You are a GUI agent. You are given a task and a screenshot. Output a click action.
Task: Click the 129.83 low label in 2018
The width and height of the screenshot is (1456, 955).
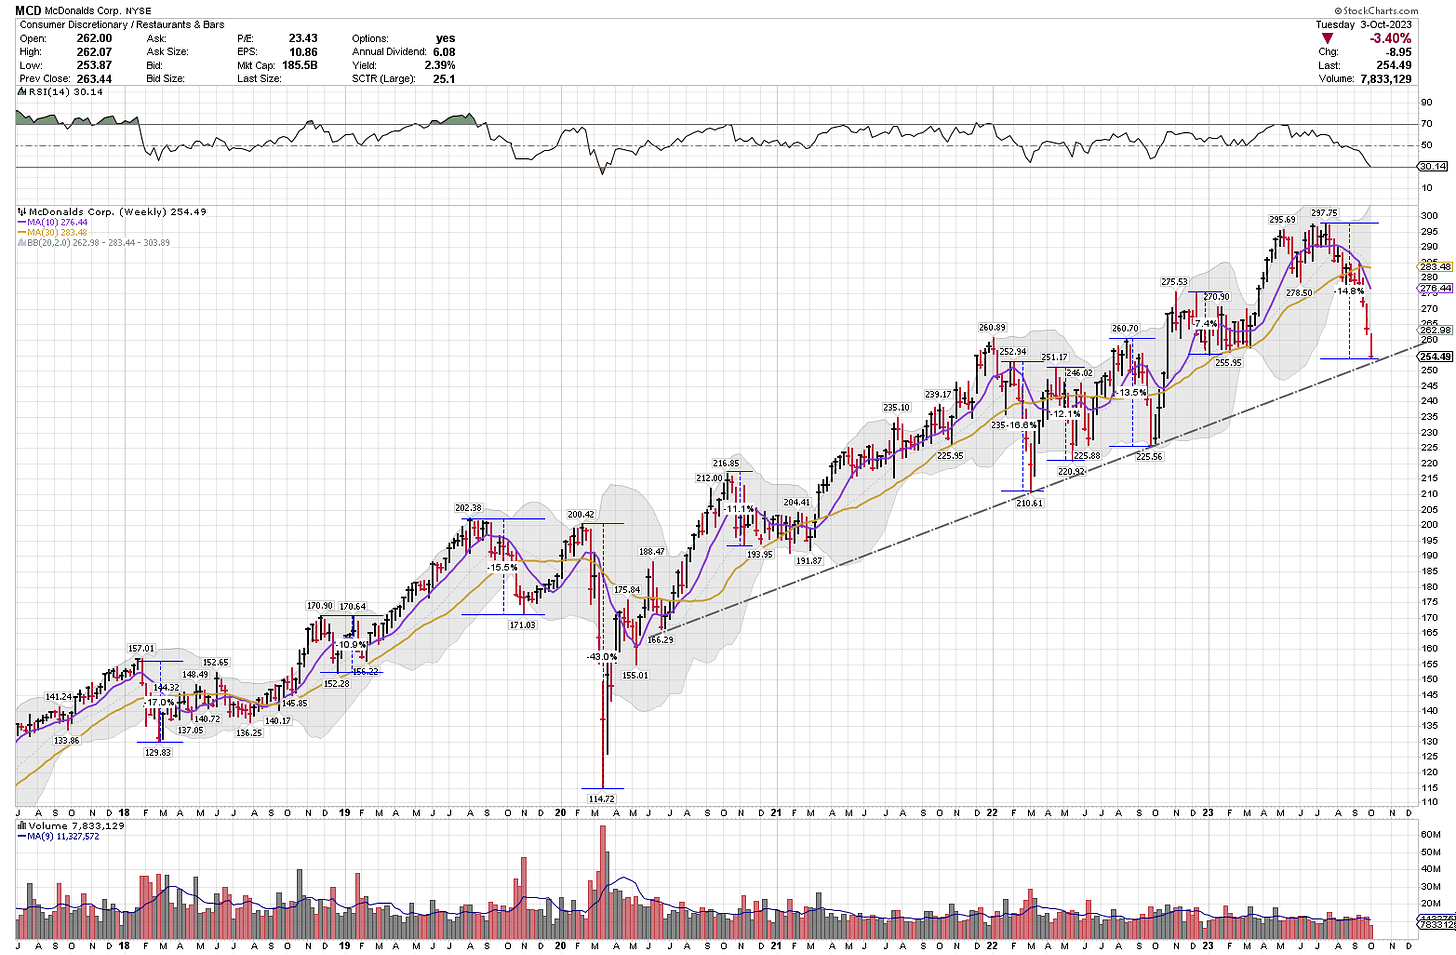click(x=158, y=752)
